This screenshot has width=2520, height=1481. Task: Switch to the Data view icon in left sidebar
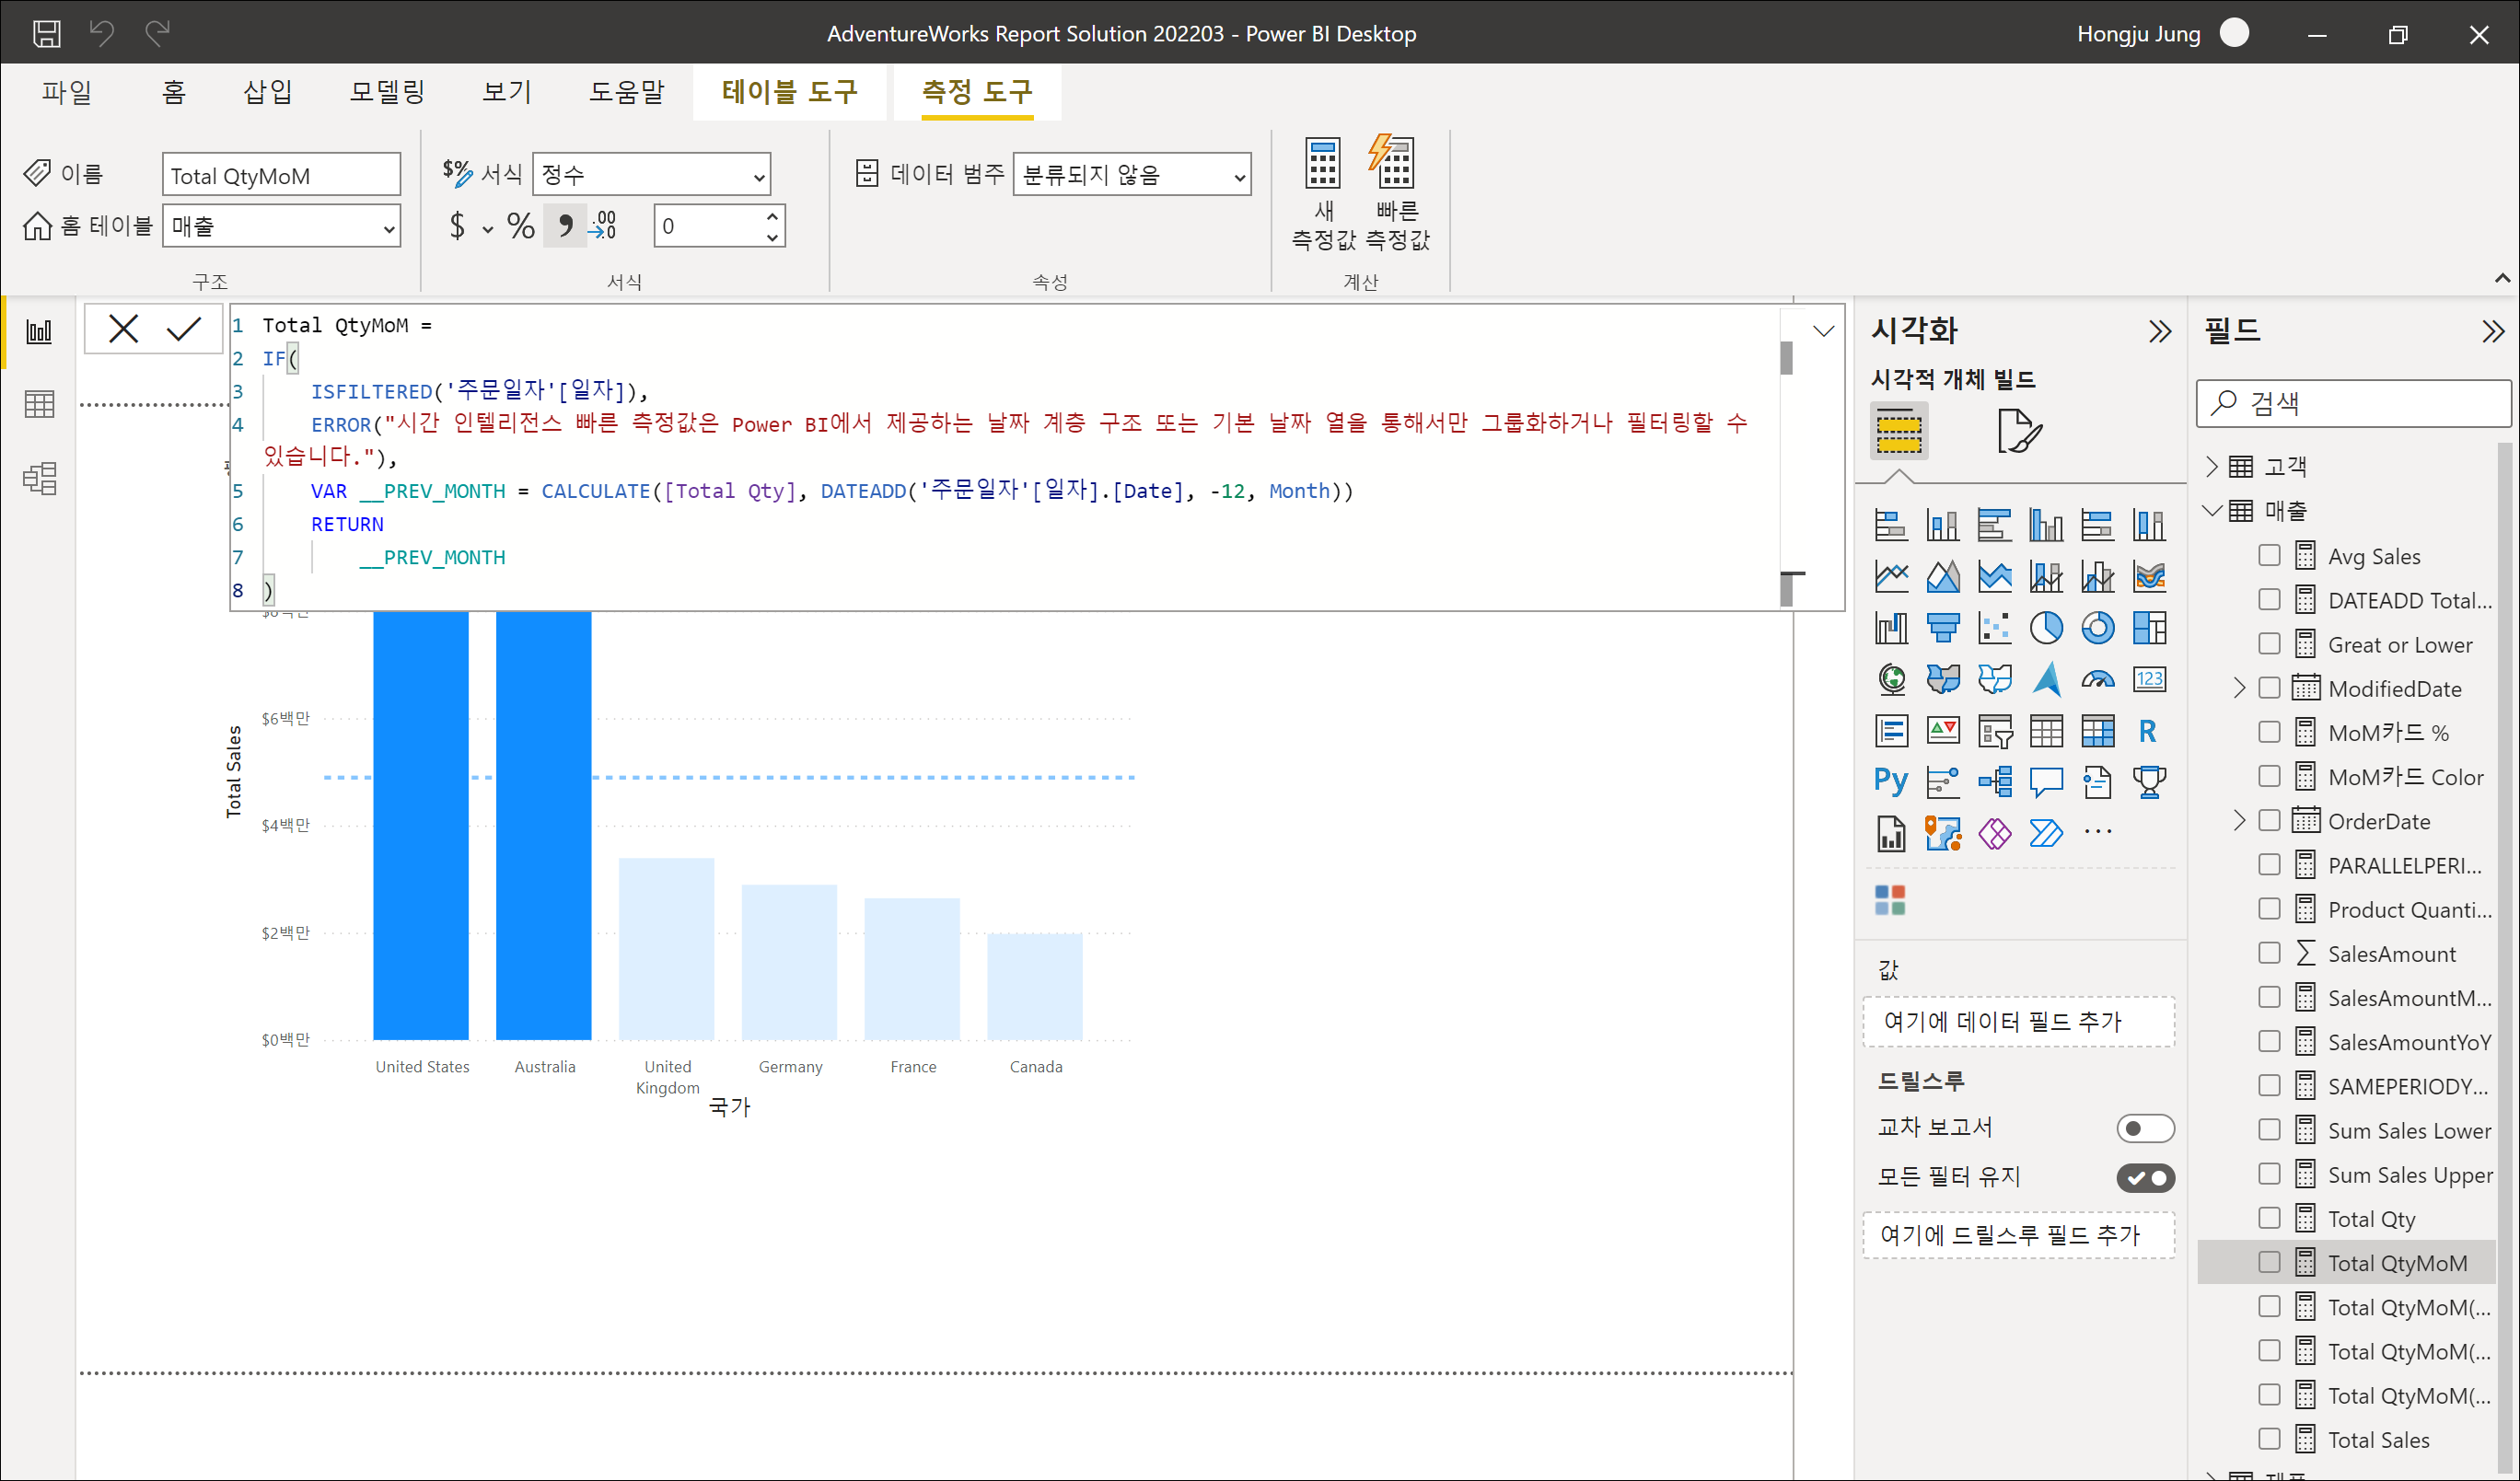click(x=40, y=405)
